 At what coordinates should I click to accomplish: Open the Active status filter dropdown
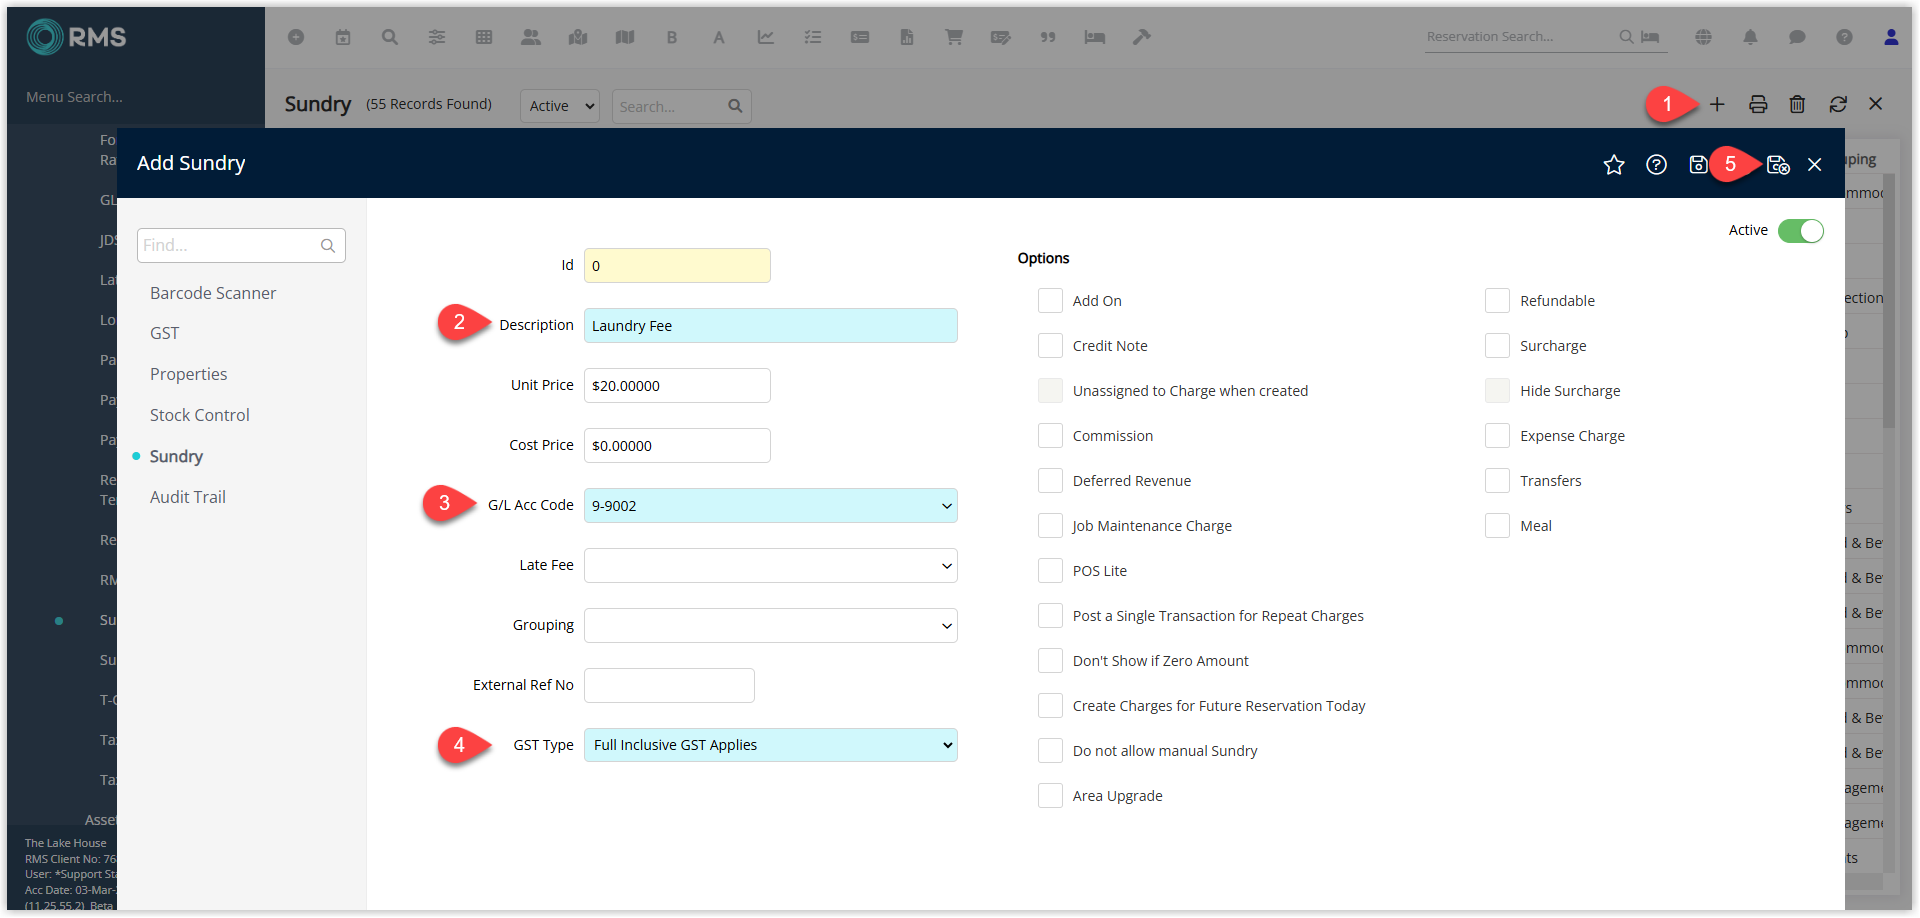click(x=560, y=106)
